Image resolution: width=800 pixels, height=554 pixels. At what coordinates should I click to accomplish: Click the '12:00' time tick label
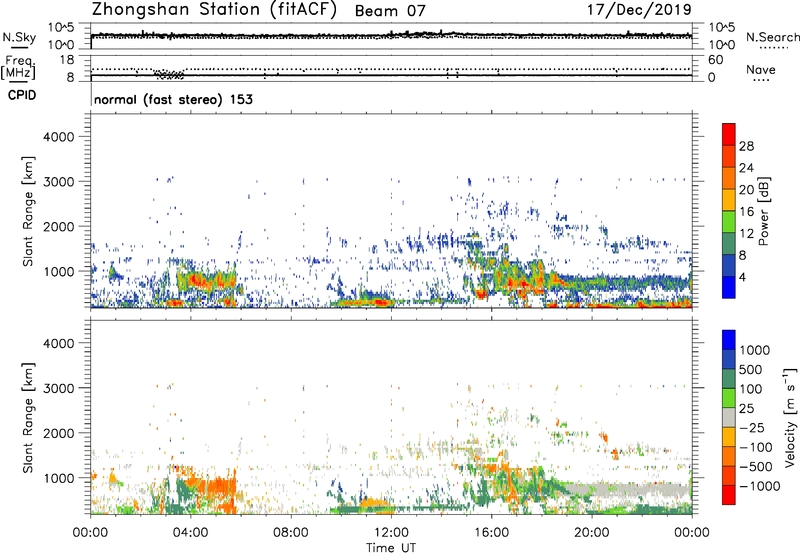point(391,533)
